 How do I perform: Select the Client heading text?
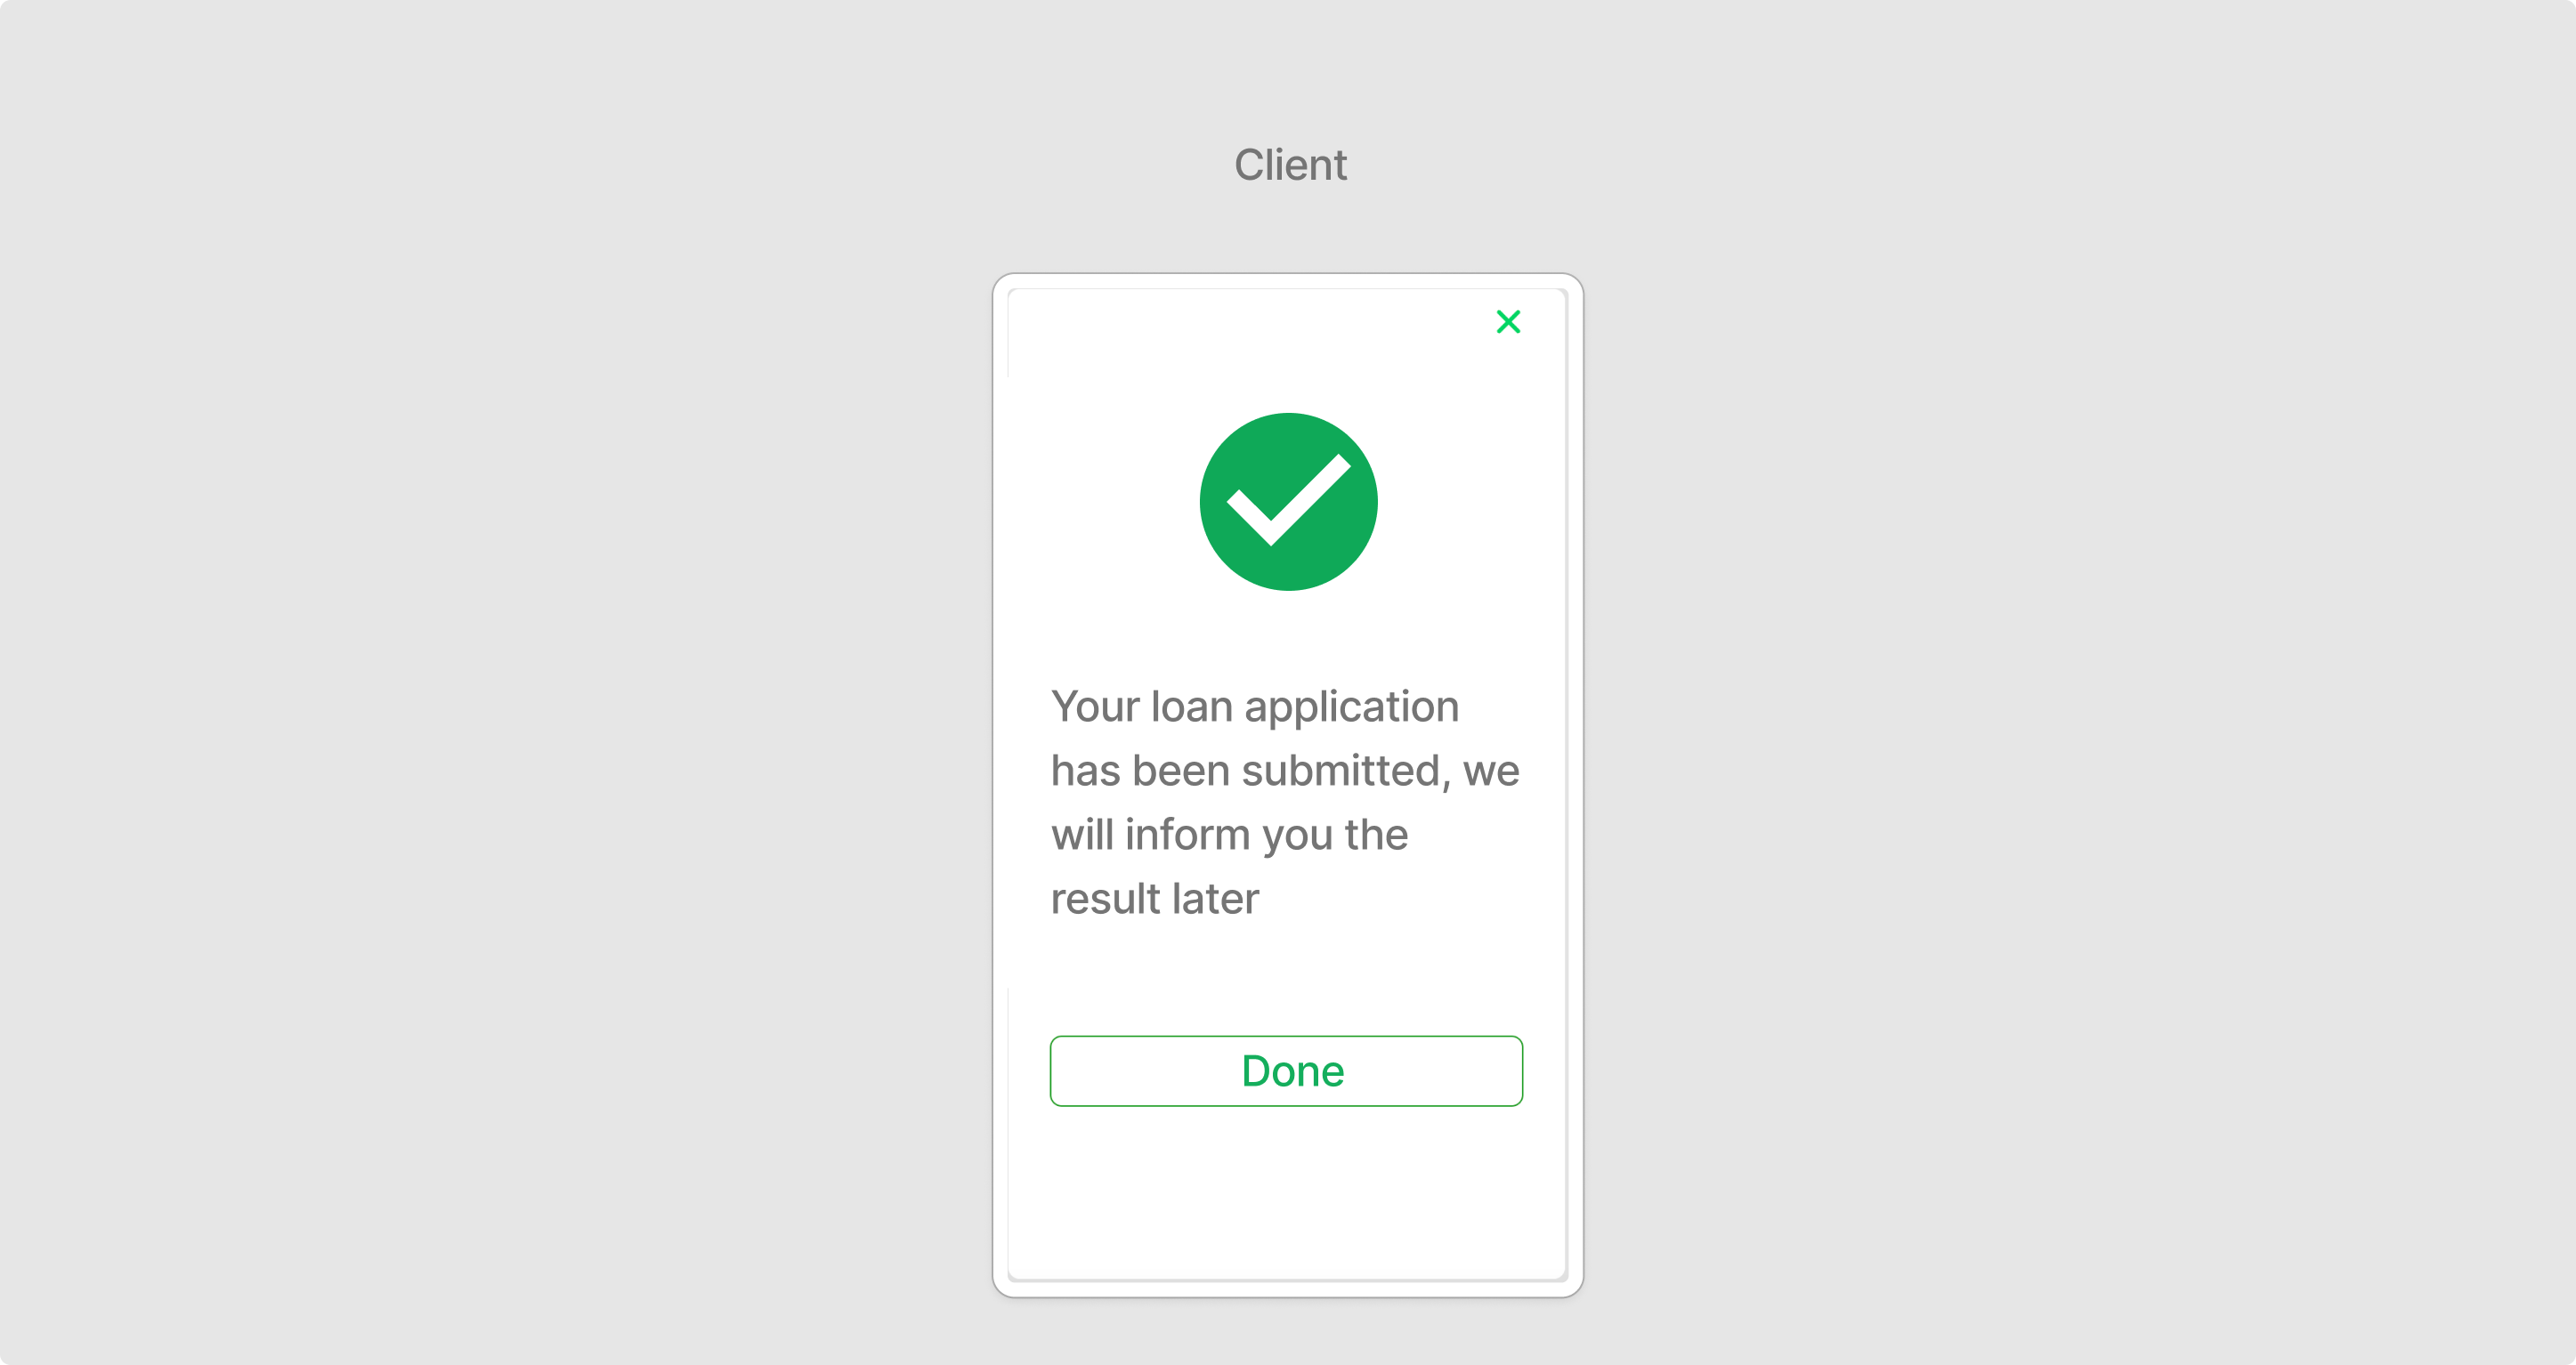[1290, 164]
